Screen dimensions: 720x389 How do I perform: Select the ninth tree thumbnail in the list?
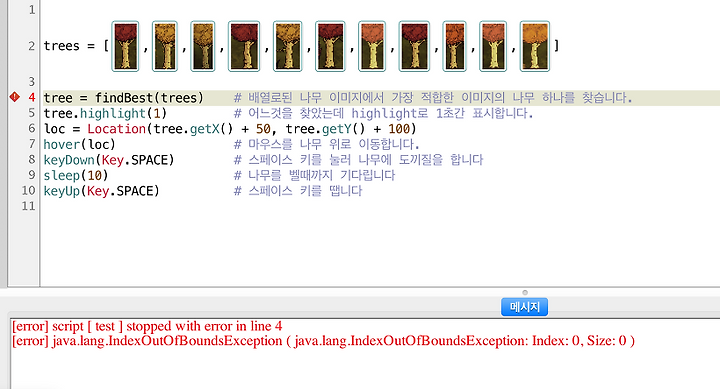[x=455, y=46]
